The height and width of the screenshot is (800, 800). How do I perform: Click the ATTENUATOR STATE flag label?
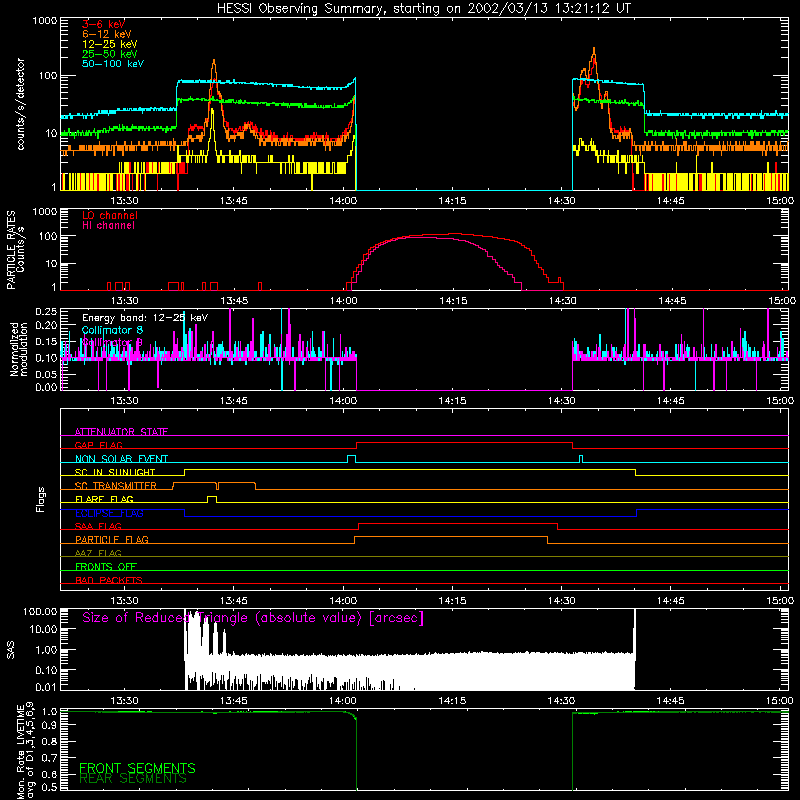tap(121, 432)
